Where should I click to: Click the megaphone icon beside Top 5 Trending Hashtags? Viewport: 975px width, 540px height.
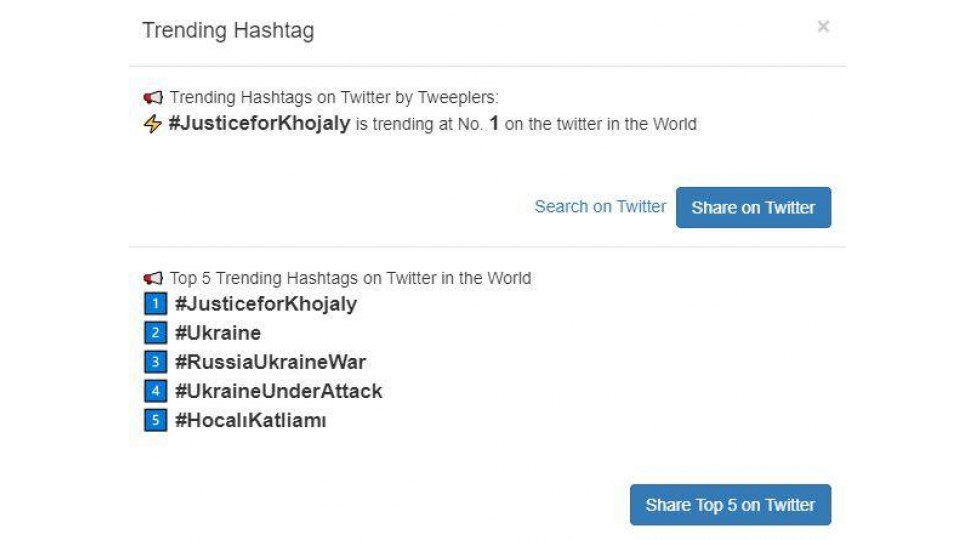pos(153,278)
